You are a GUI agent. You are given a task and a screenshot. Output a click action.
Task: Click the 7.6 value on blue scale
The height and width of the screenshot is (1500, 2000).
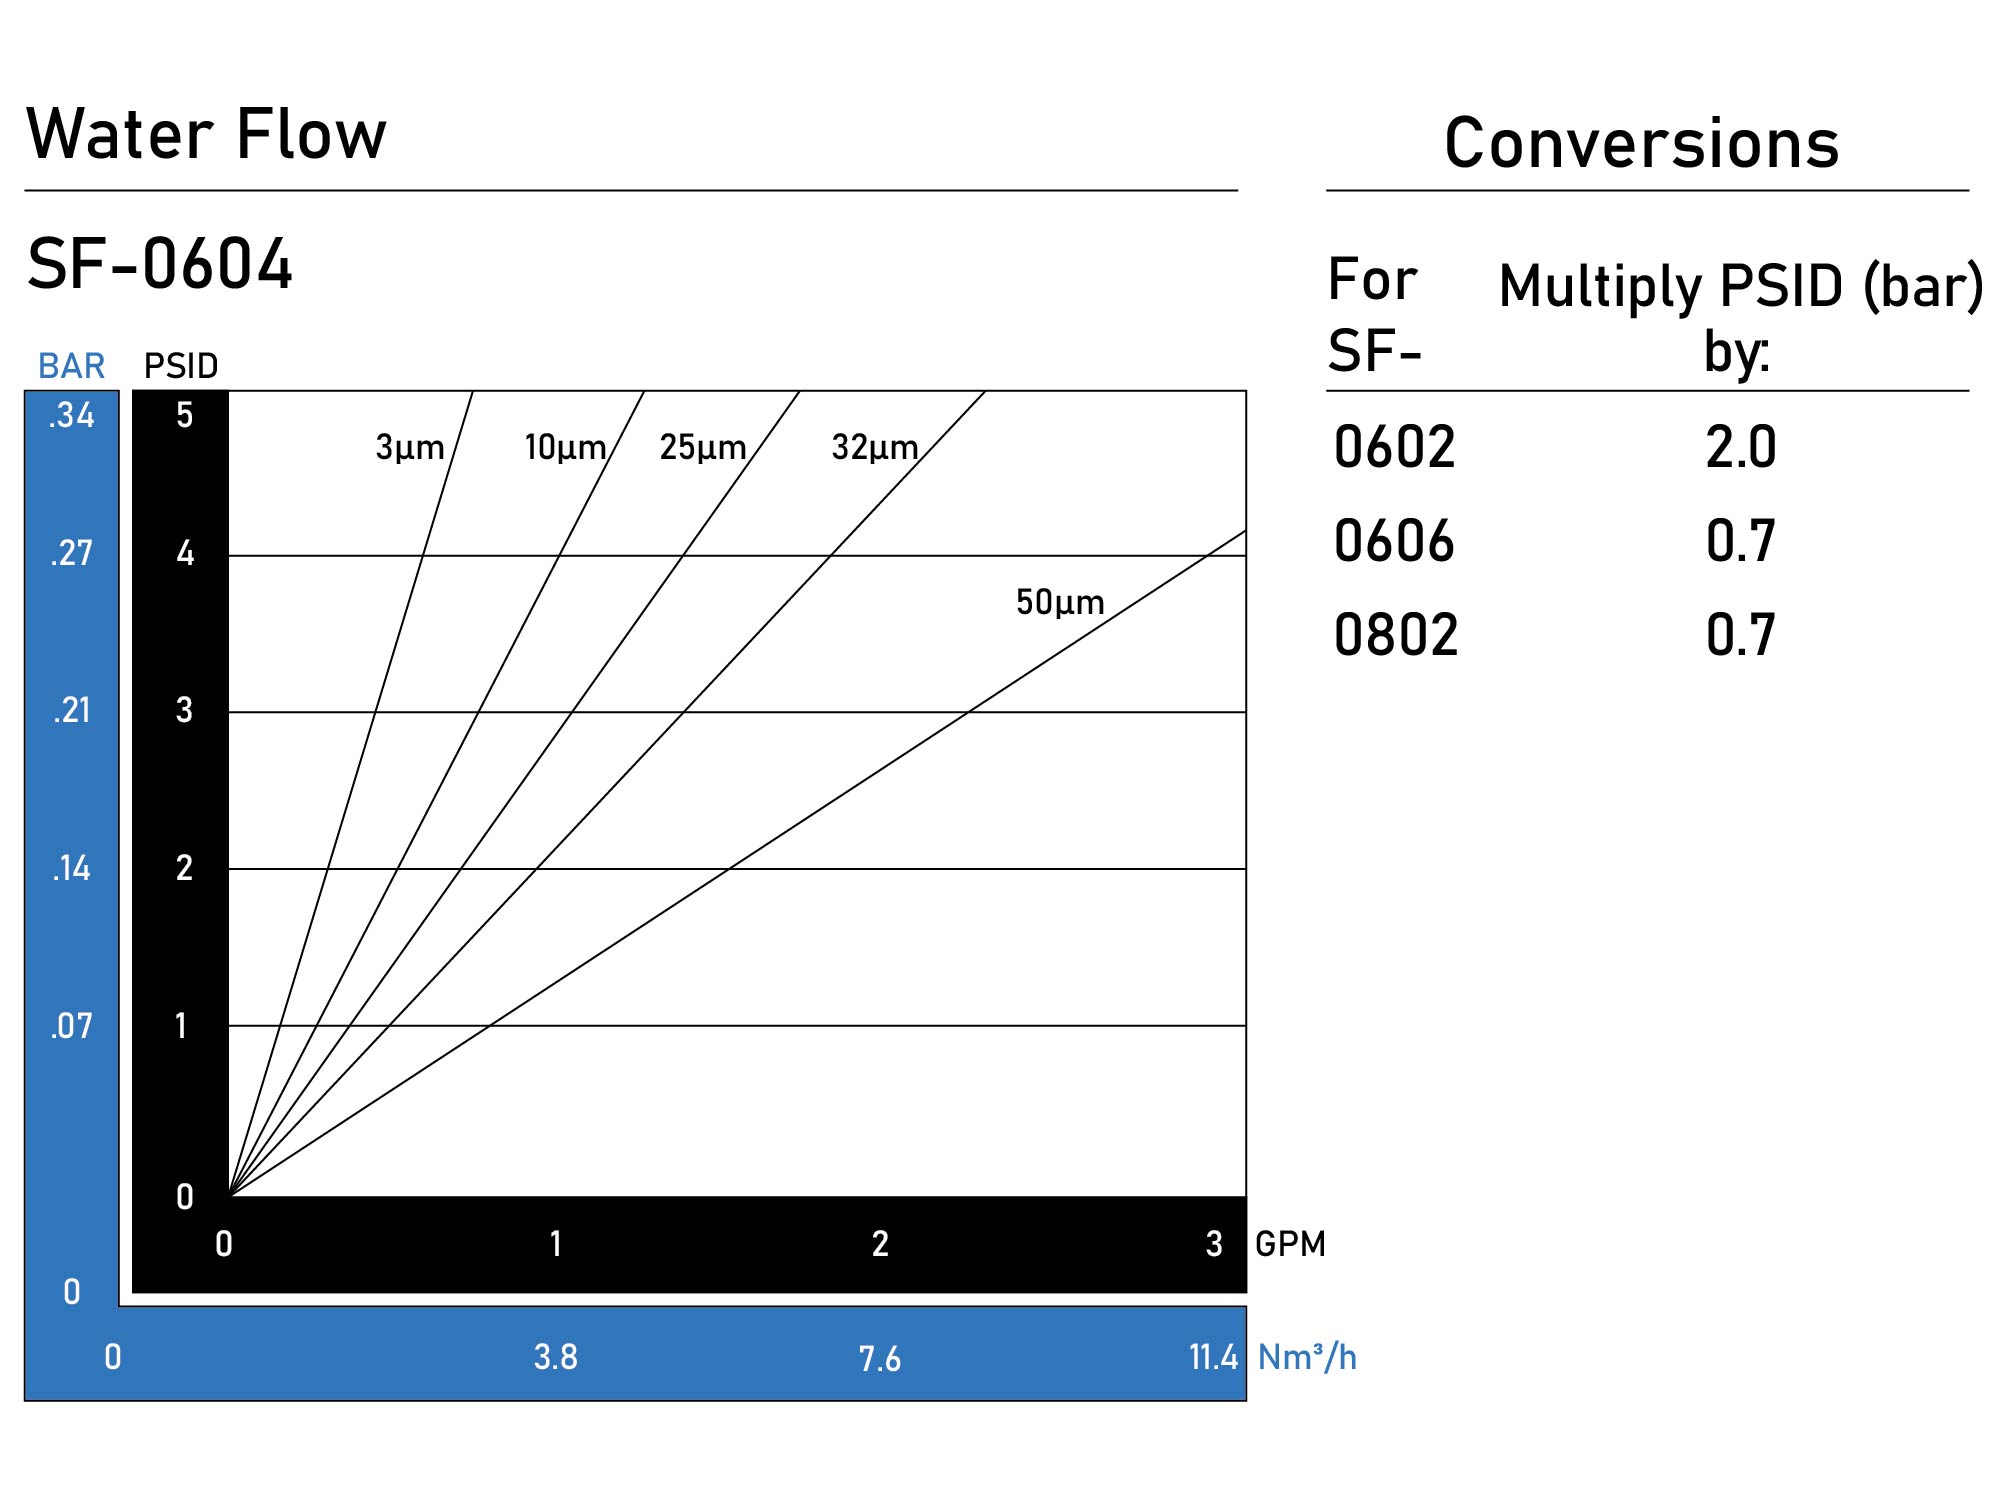(880, 1359)
